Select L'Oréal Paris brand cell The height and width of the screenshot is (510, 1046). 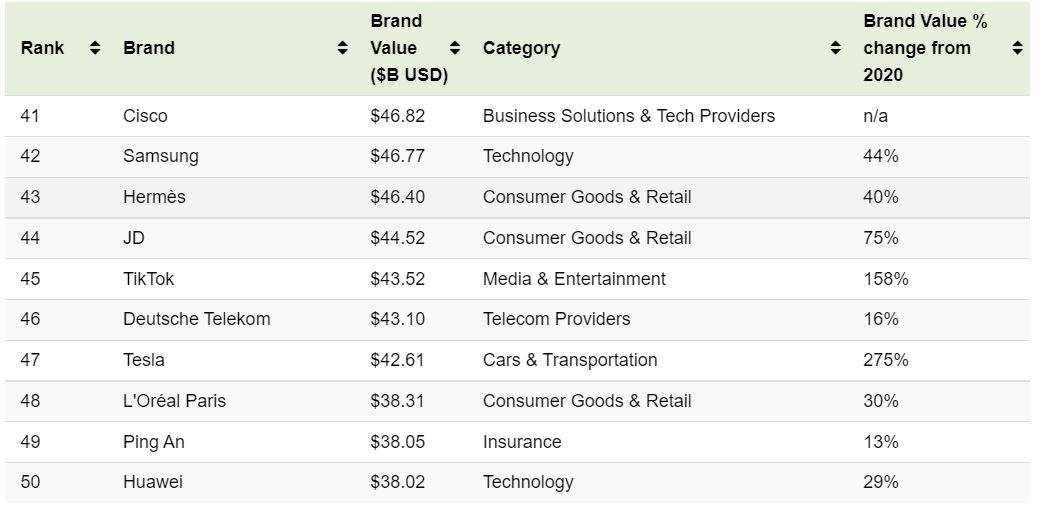click(175, 401)
